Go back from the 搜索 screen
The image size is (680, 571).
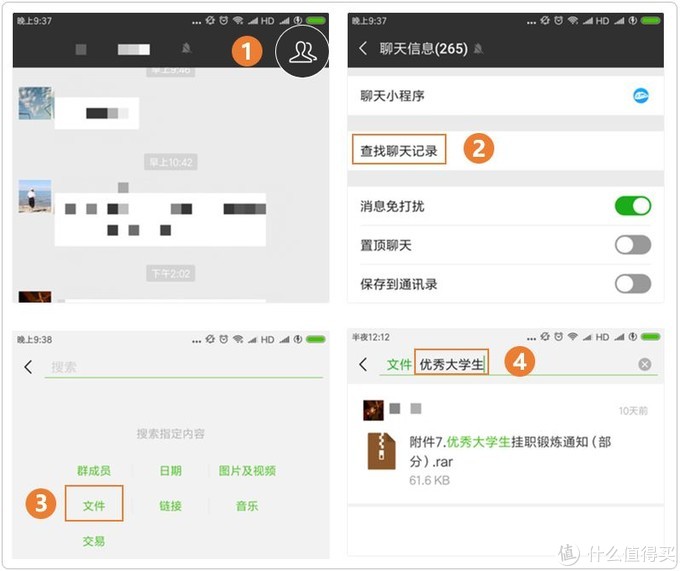tap(28, 367)
